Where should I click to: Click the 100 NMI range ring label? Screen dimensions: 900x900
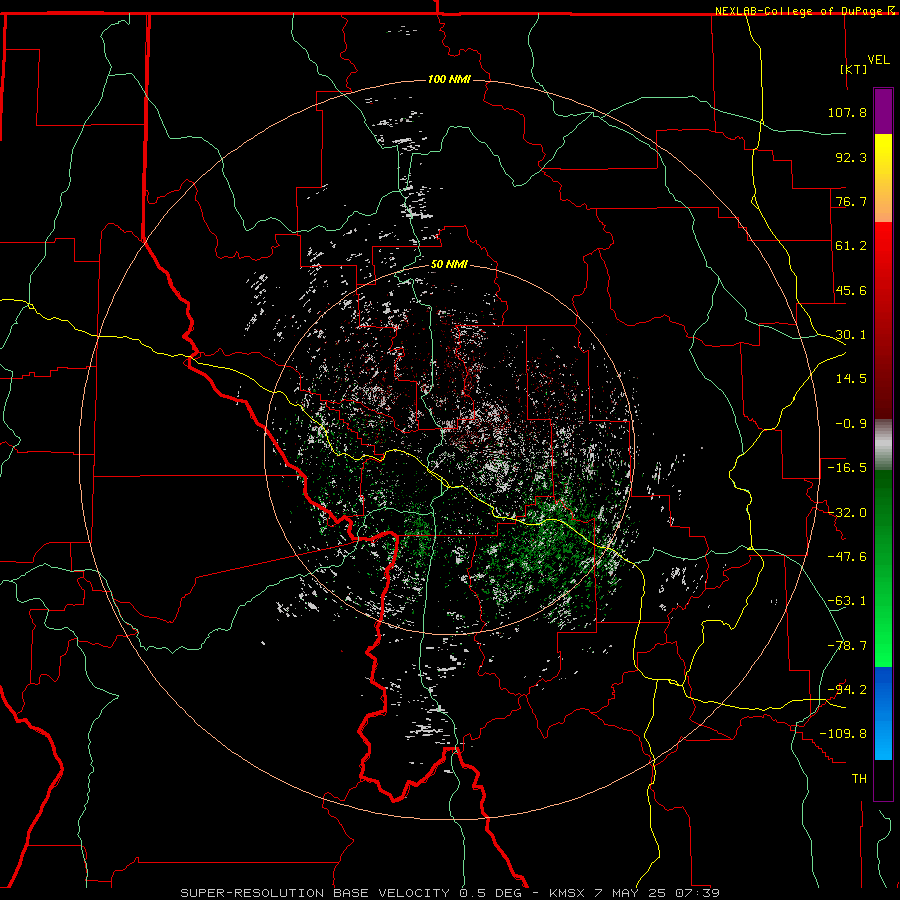(449, 79)
